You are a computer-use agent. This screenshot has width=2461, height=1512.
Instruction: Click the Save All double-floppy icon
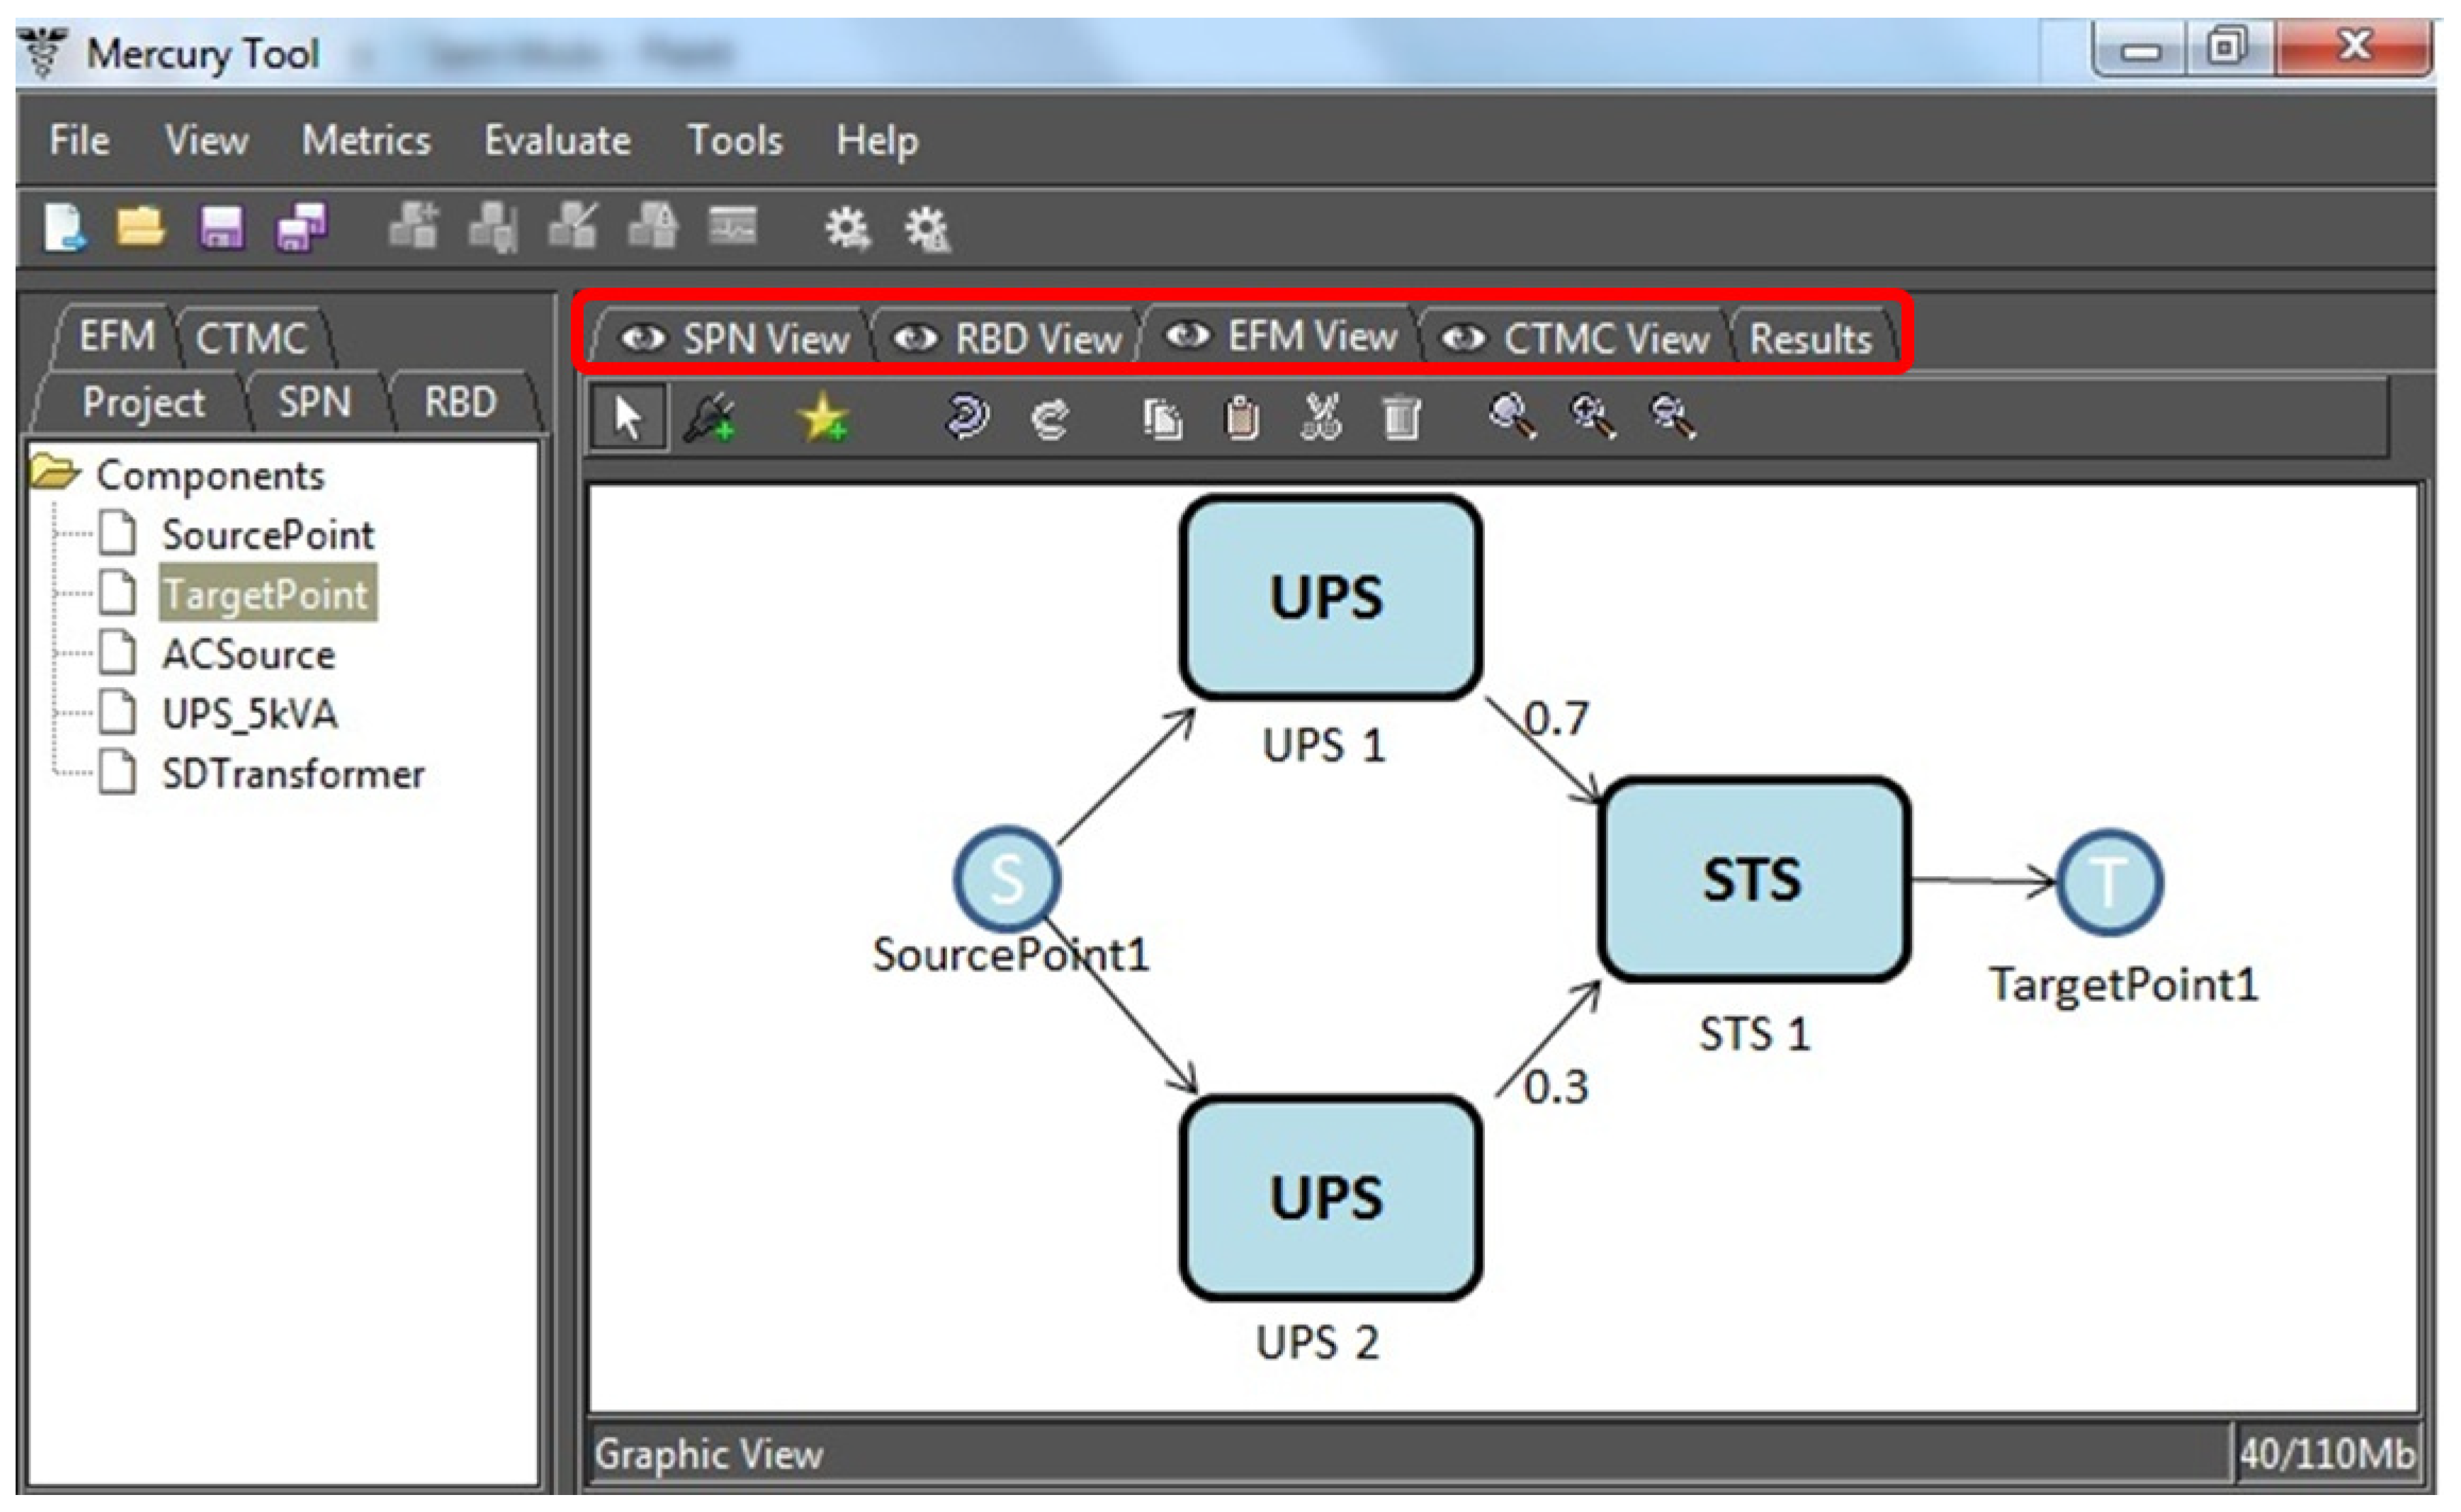(301, 227)
